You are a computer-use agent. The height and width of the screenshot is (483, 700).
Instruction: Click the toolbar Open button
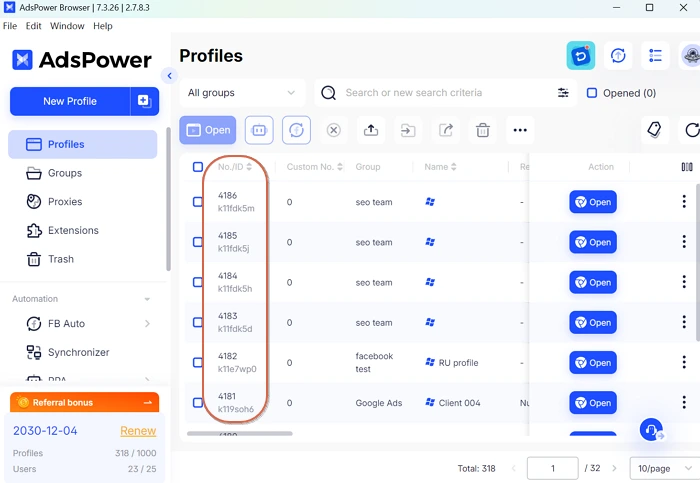point(208,130)
